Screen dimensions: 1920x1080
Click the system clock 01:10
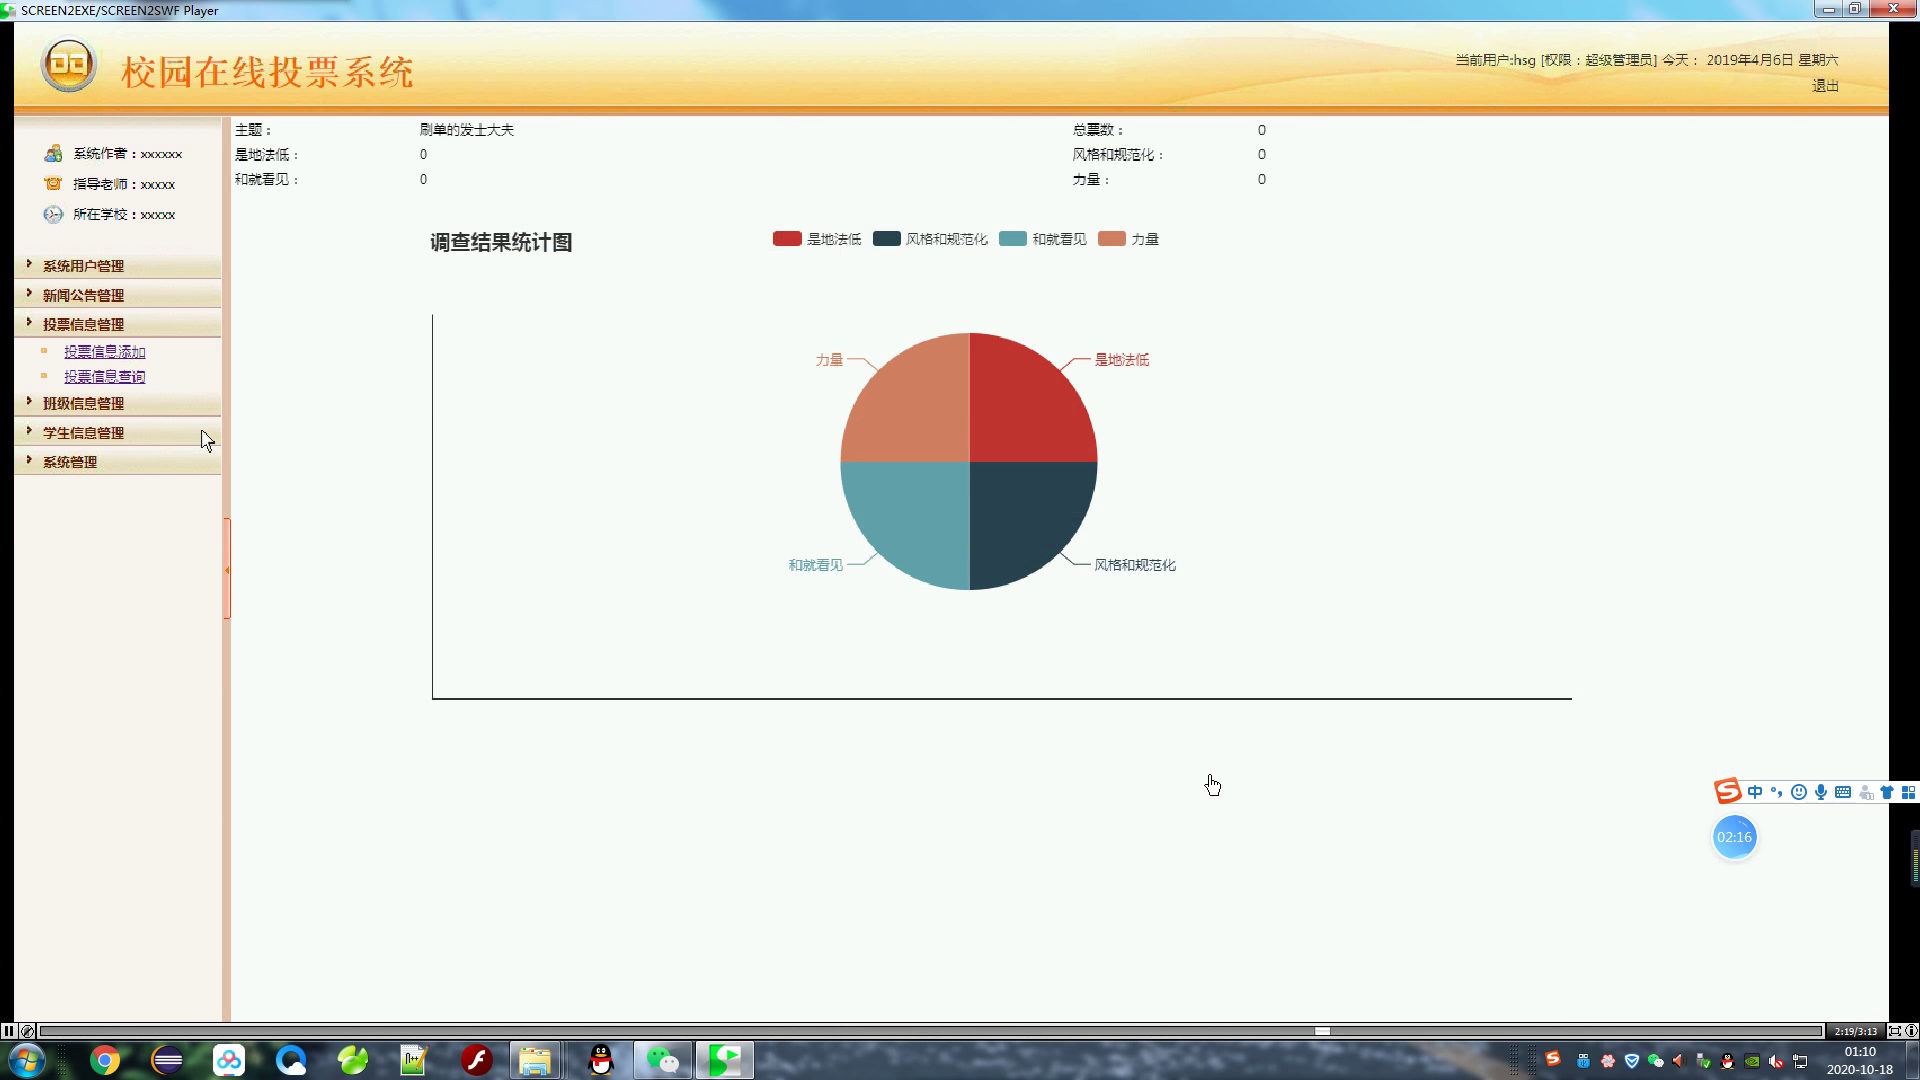pos(1859,1051)
